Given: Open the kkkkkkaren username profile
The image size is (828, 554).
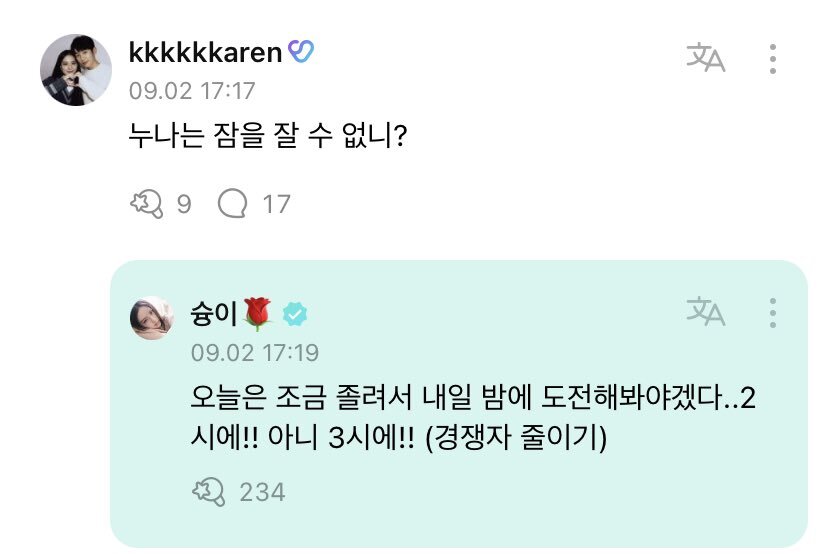Looking at the screenshot, I should coord(205,53).
